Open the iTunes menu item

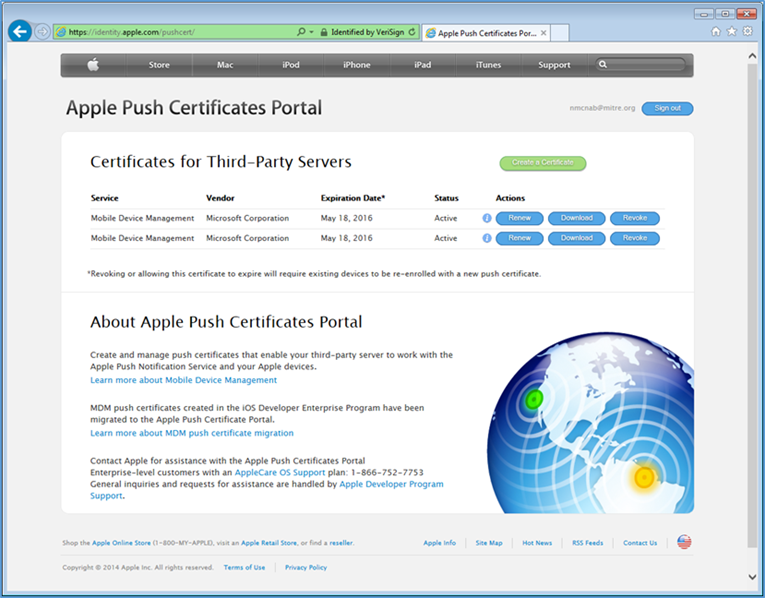pyautogui.click(x=488, y=65)
